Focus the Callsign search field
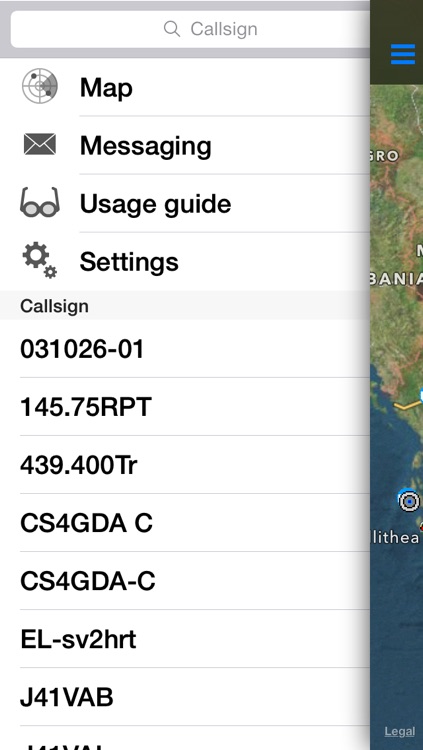Screen dimensions: 423x750 pyautogui.click(x=190, y=29)
